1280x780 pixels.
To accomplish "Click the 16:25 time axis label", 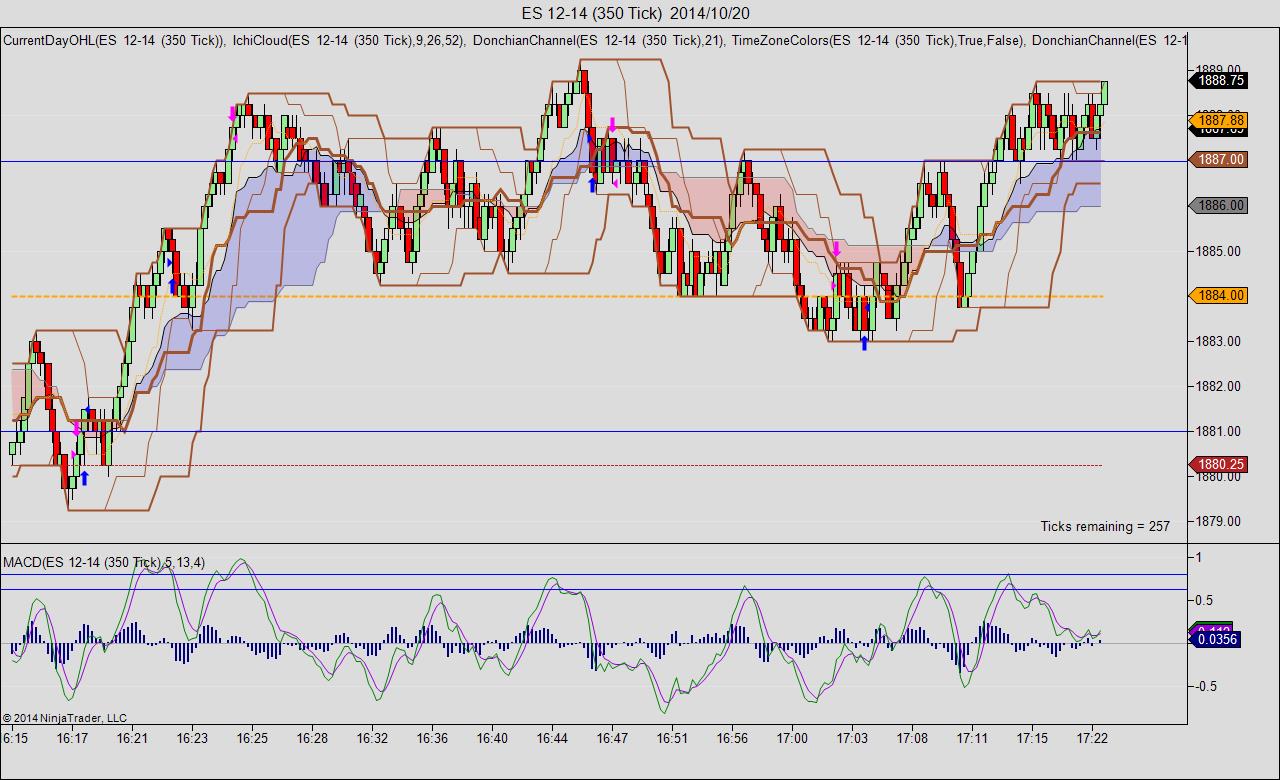I will (252, 739).
